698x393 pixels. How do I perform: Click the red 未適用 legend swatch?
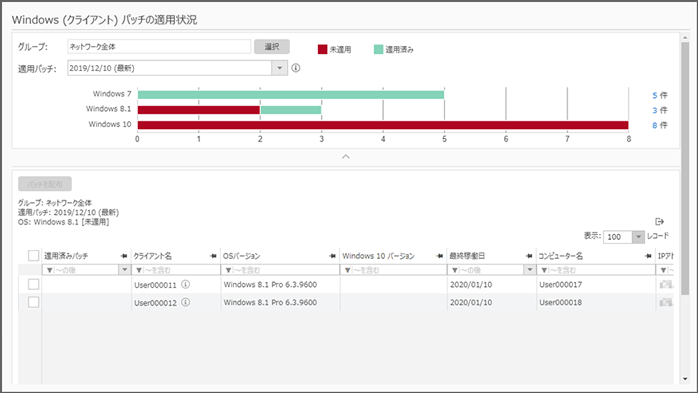[x=322, y=49]
